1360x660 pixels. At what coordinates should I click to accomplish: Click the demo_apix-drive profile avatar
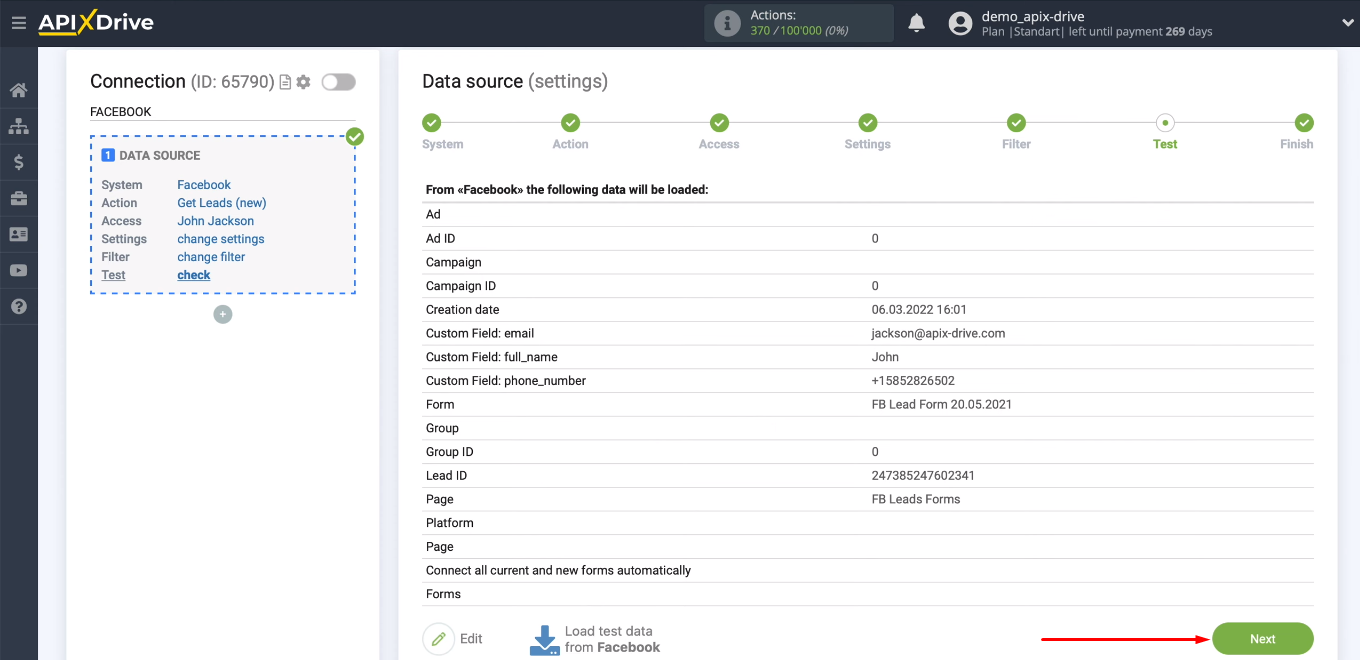tap(960, 22)
